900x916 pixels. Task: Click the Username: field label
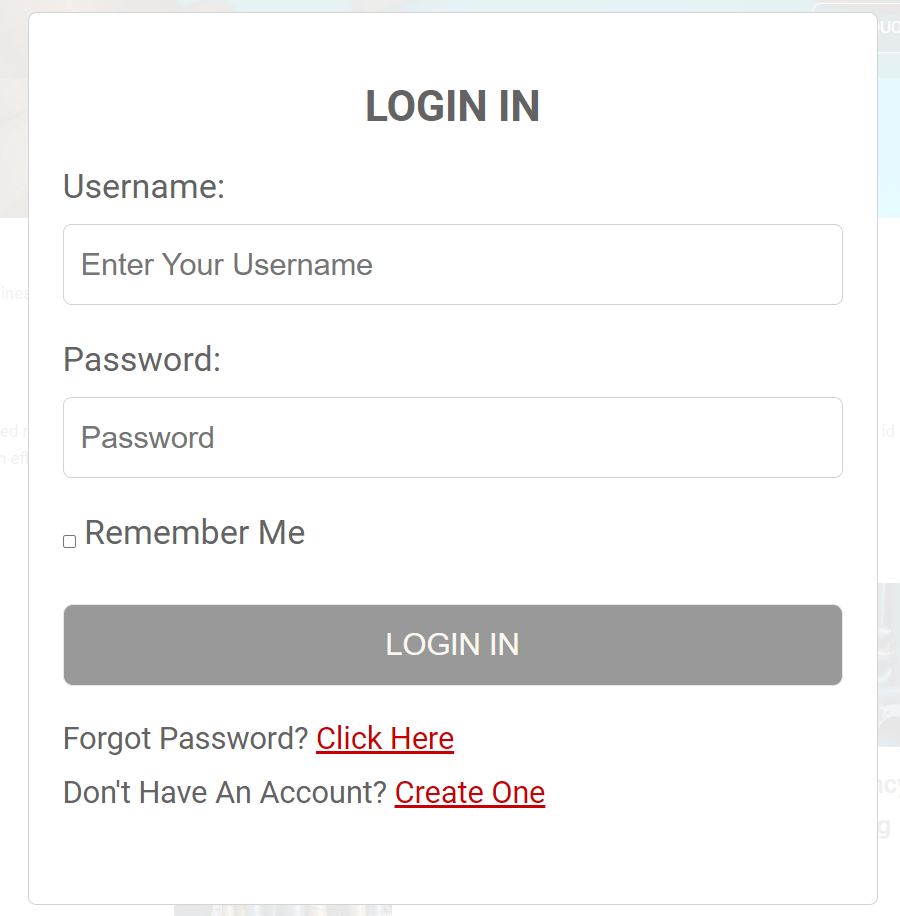144,187
